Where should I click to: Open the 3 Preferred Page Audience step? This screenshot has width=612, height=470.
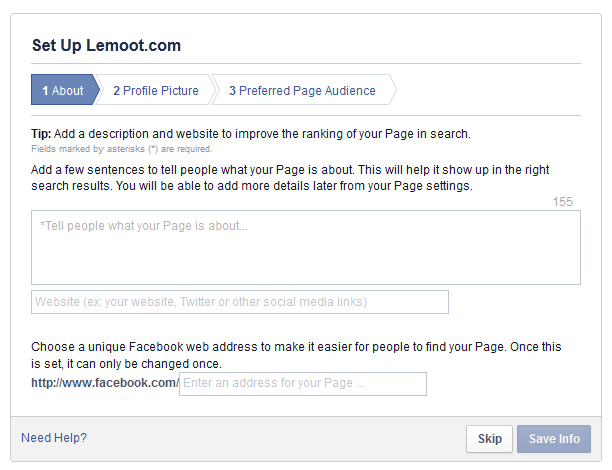pyautogui.click(x=302, y=90)
